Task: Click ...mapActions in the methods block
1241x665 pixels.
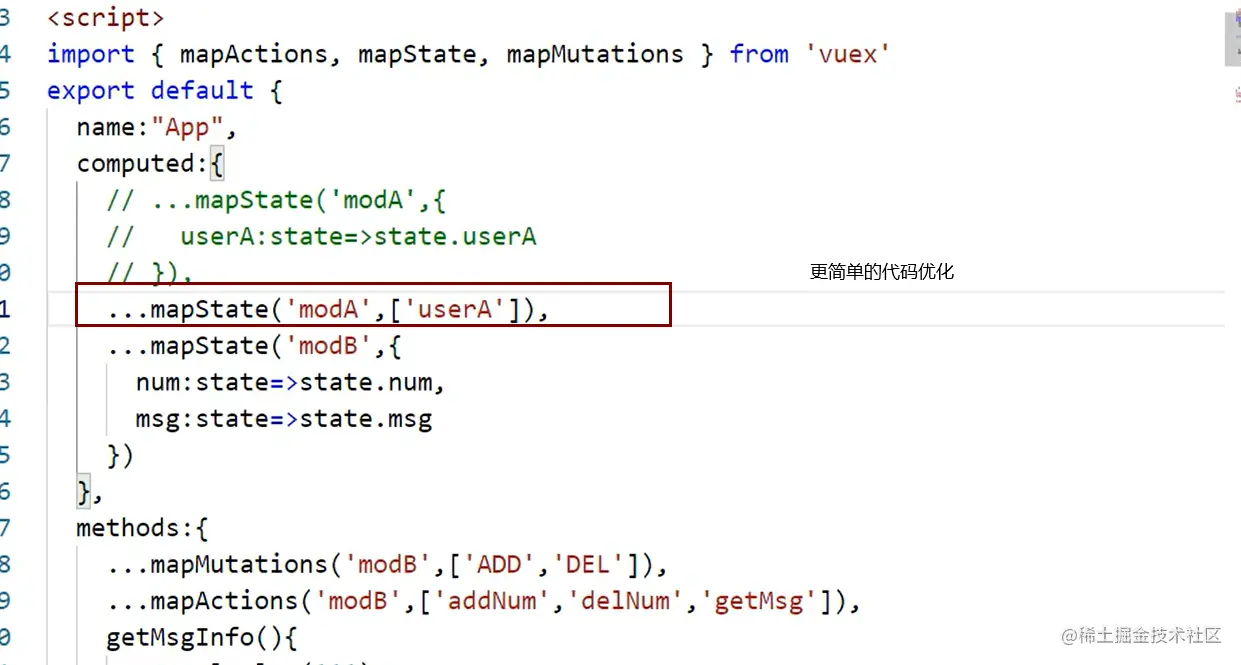Action: pos(202,601)
